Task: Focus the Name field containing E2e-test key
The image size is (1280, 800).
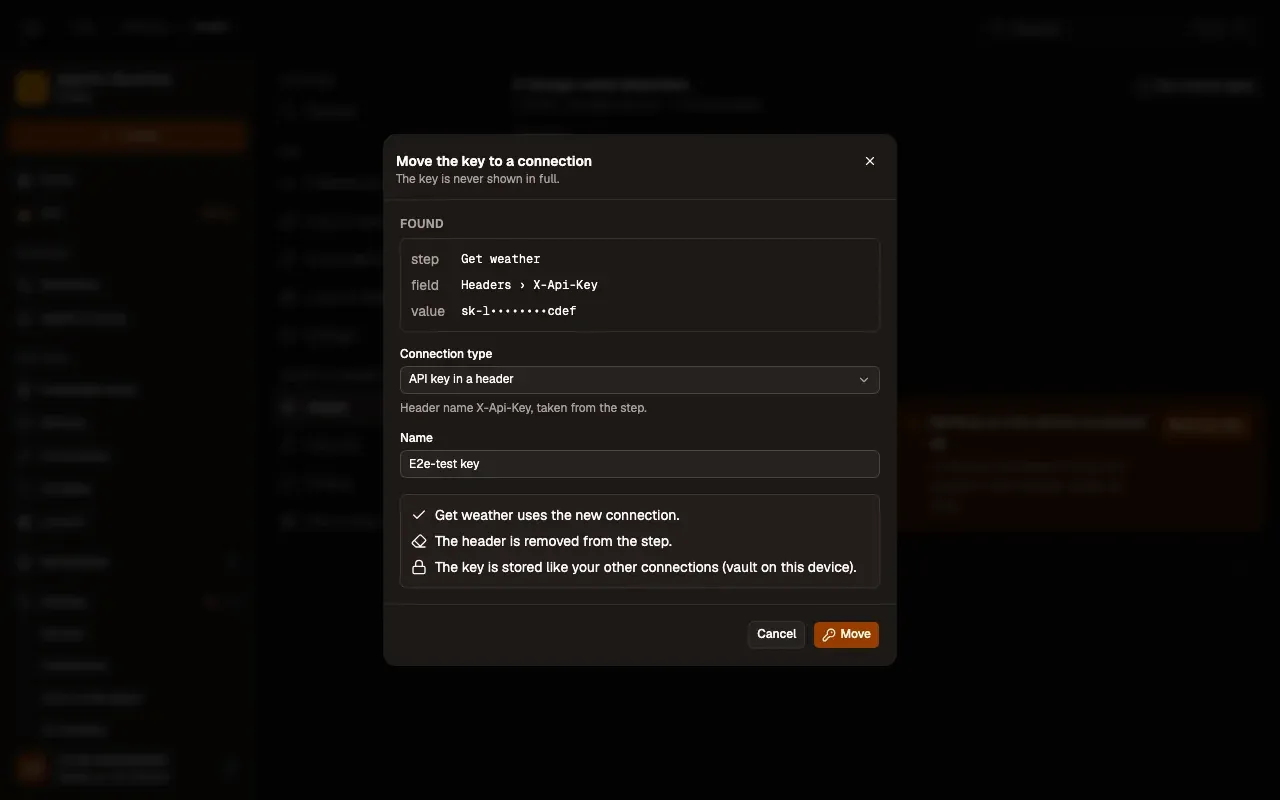Action: (640, 464)
